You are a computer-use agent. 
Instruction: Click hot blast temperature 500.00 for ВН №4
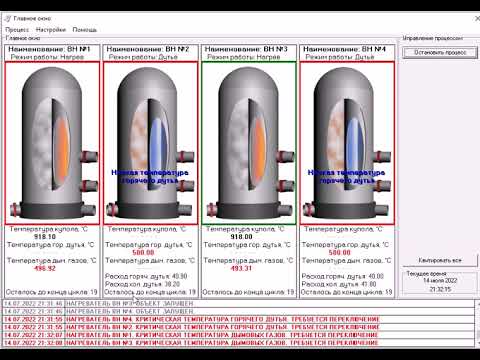coord(340,252)
